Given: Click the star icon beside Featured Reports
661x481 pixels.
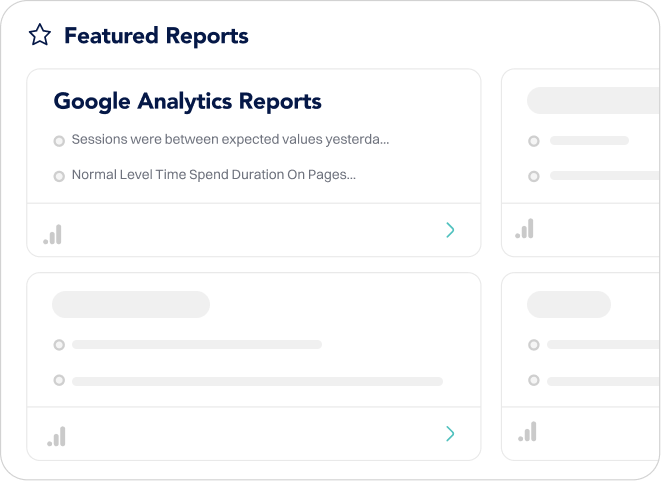Looking at the screenshot, I should pyautogui.click(x=40, y=35).
